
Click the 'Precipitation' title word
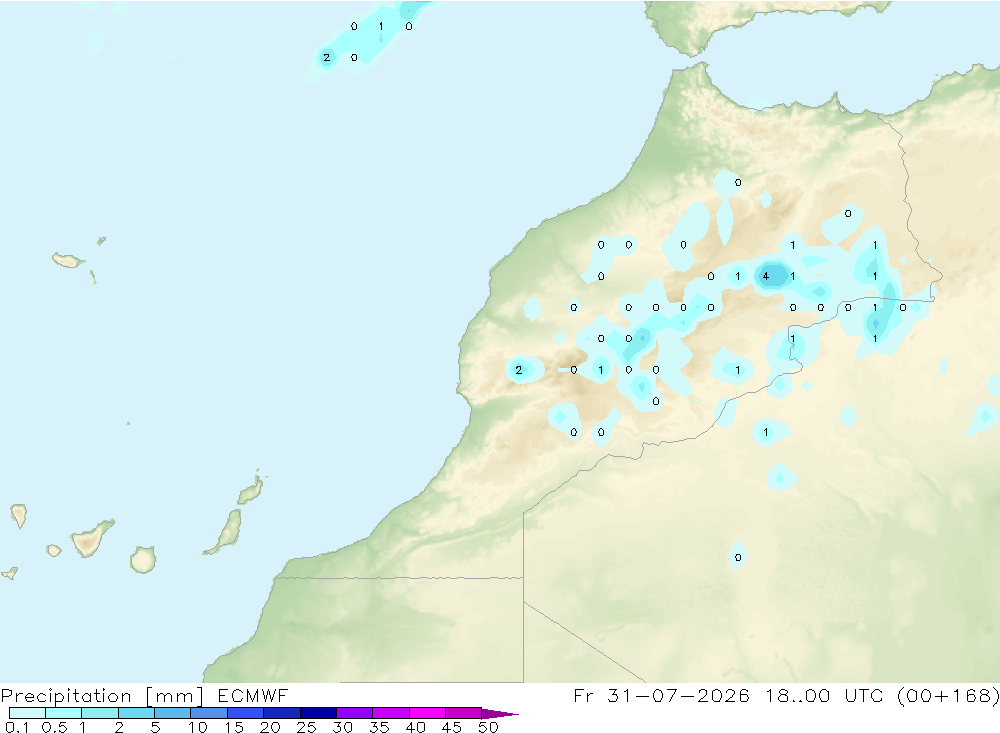click(x=66, y=696)
